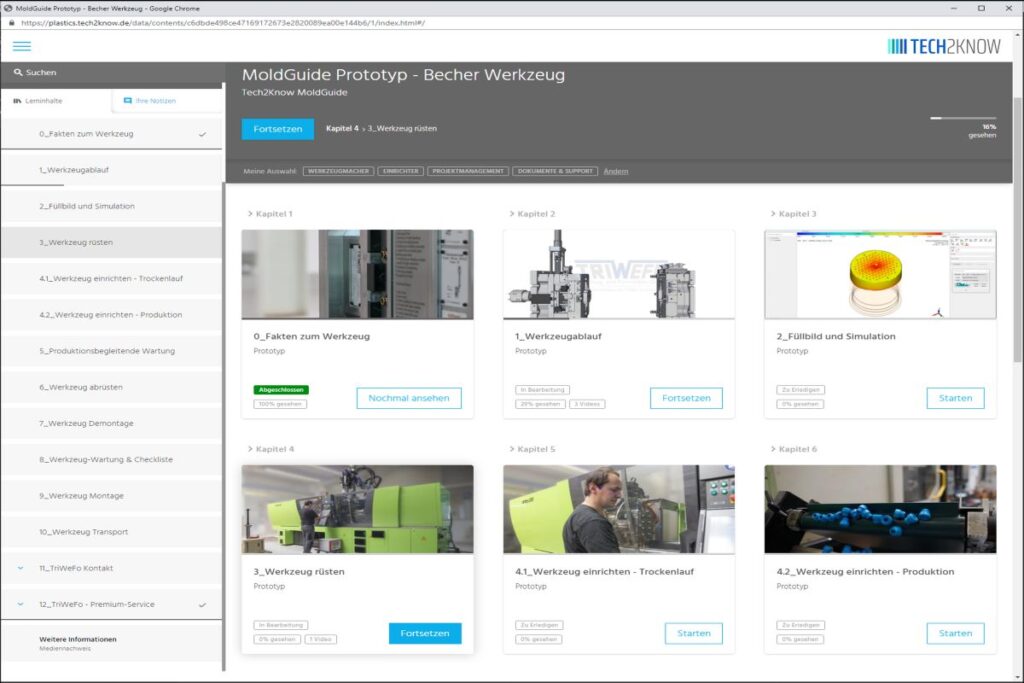Click the PROJEKTMANAGEMENT selection tag

coord(468,171)
